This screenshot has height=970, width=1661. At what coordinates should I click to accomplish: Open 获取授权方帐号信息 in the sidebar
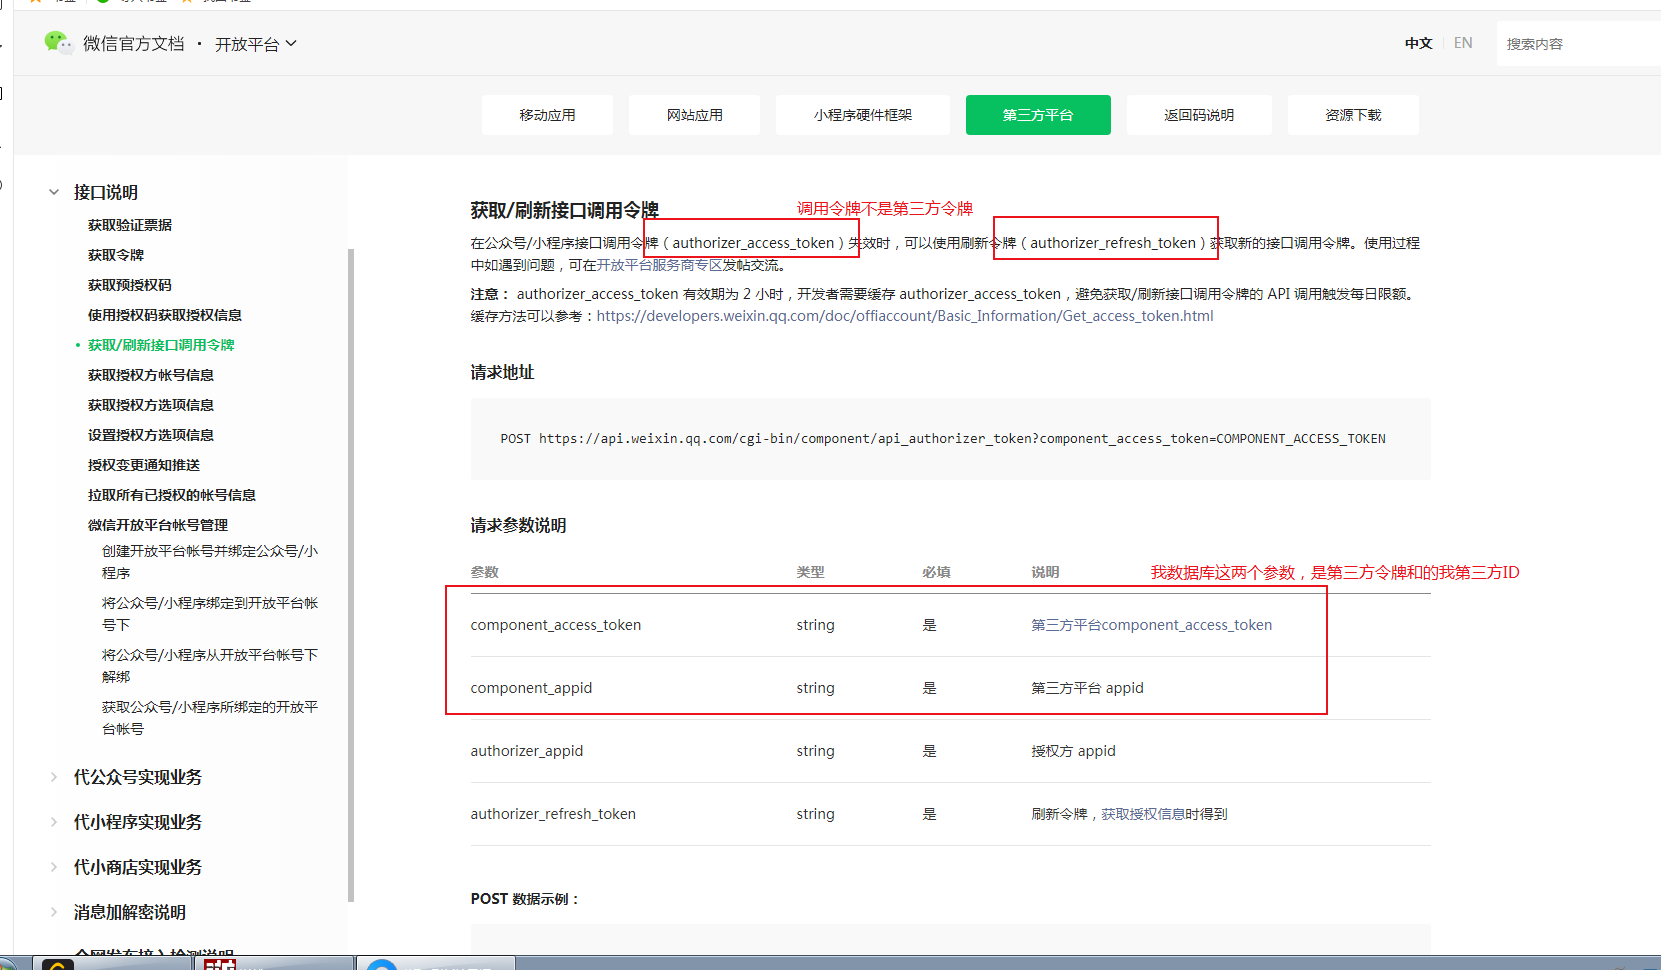tap(151, 375)
